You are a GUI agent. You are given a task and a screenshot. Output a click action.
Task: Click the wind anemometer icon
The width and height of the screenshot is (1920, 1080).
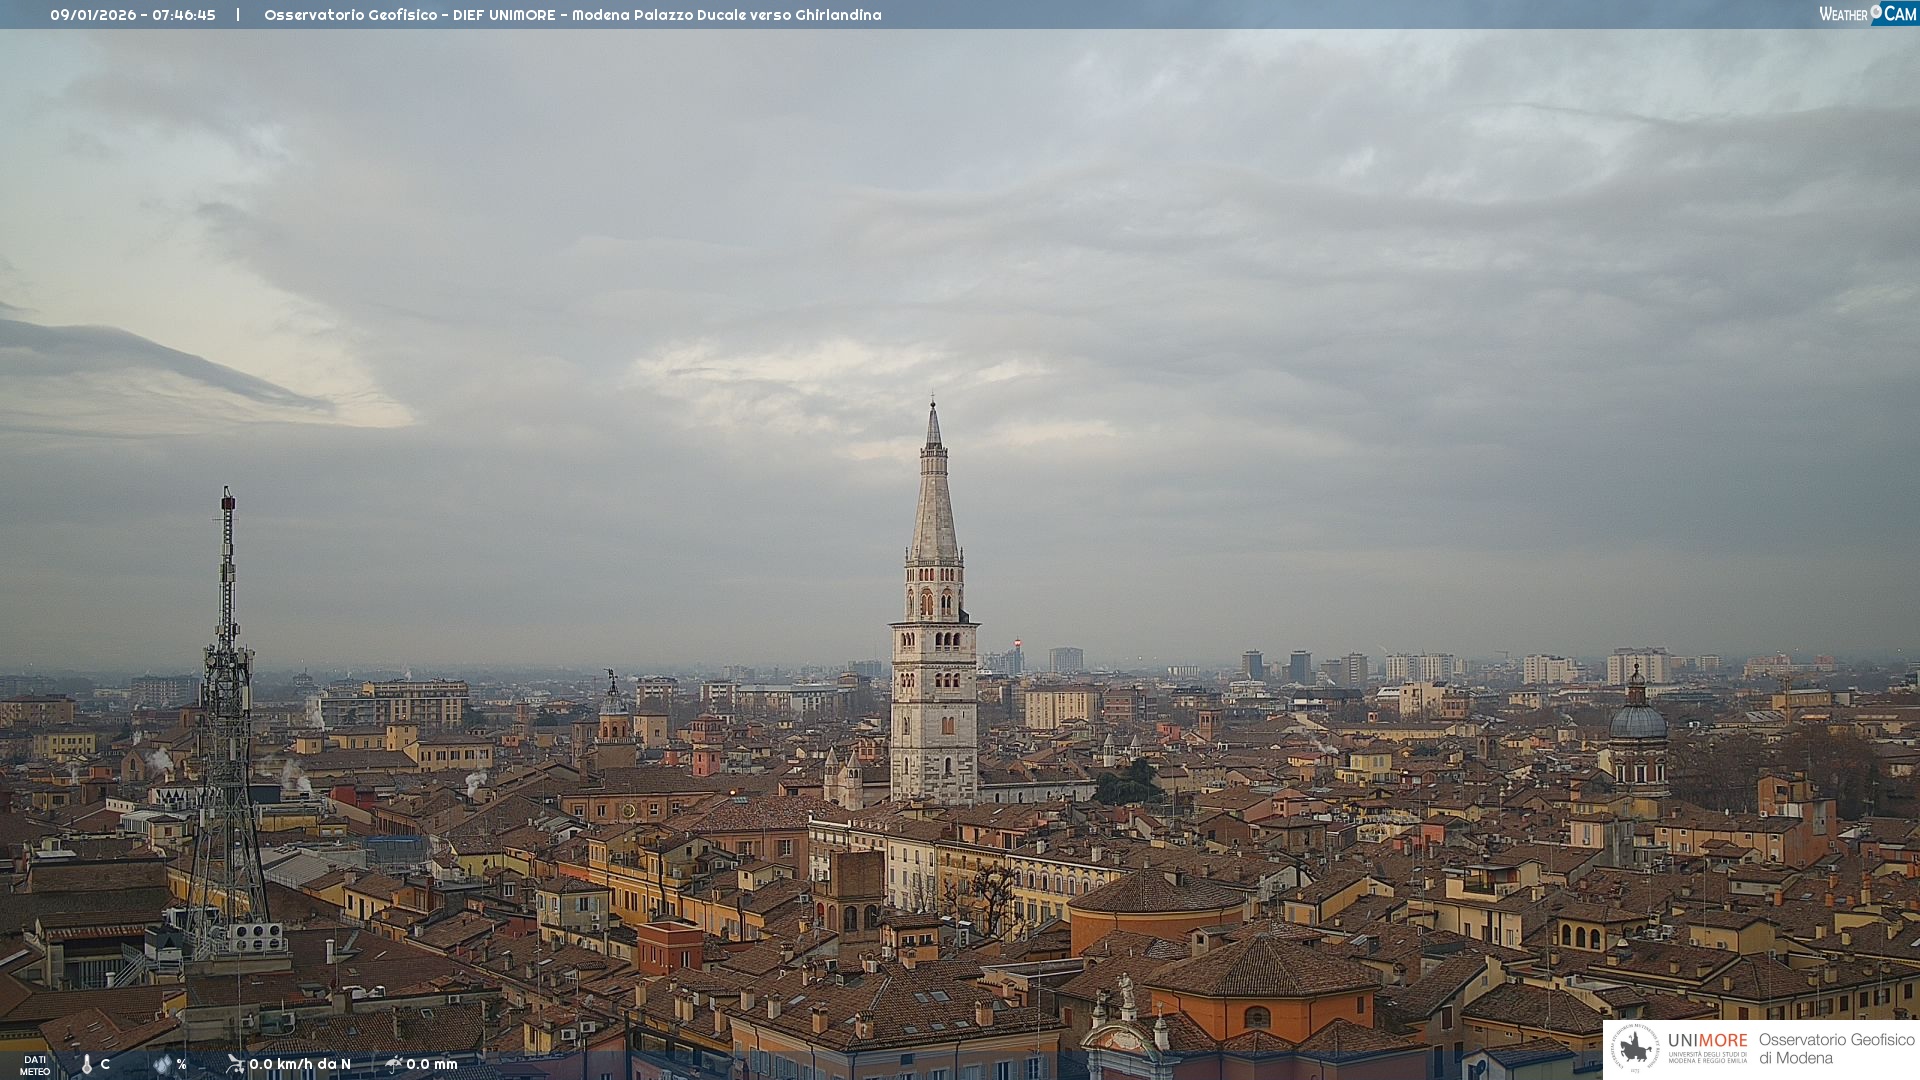point(235,1064)
